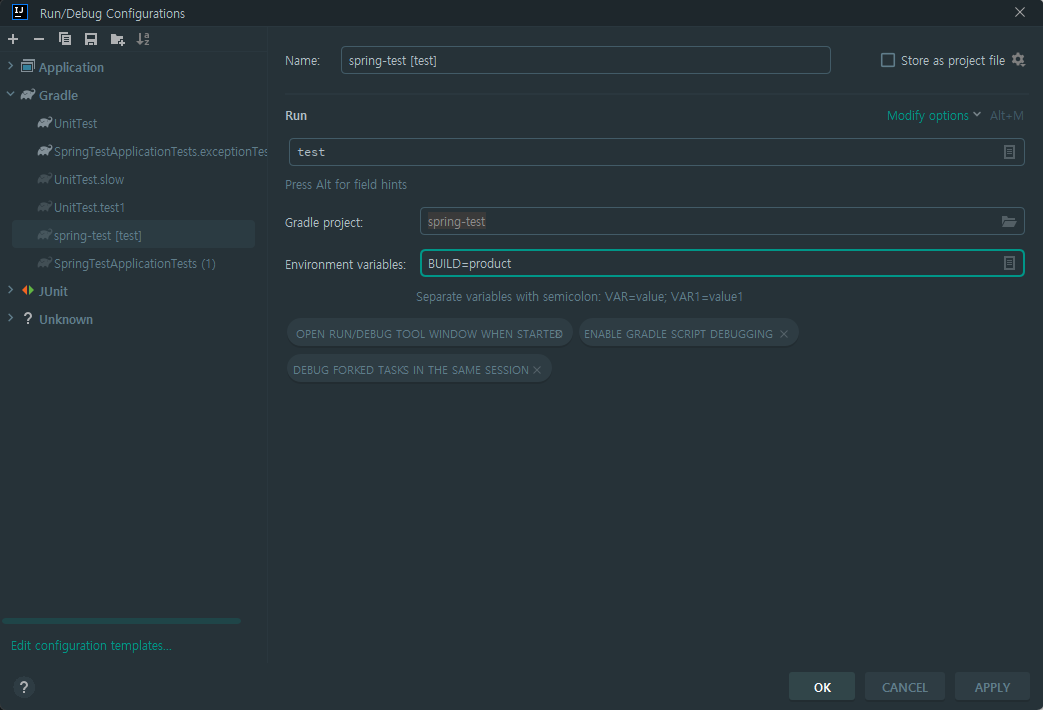Focus the Environment variables field
The height and width of the screenshot is (710, 1043).
tap(722, 263)
